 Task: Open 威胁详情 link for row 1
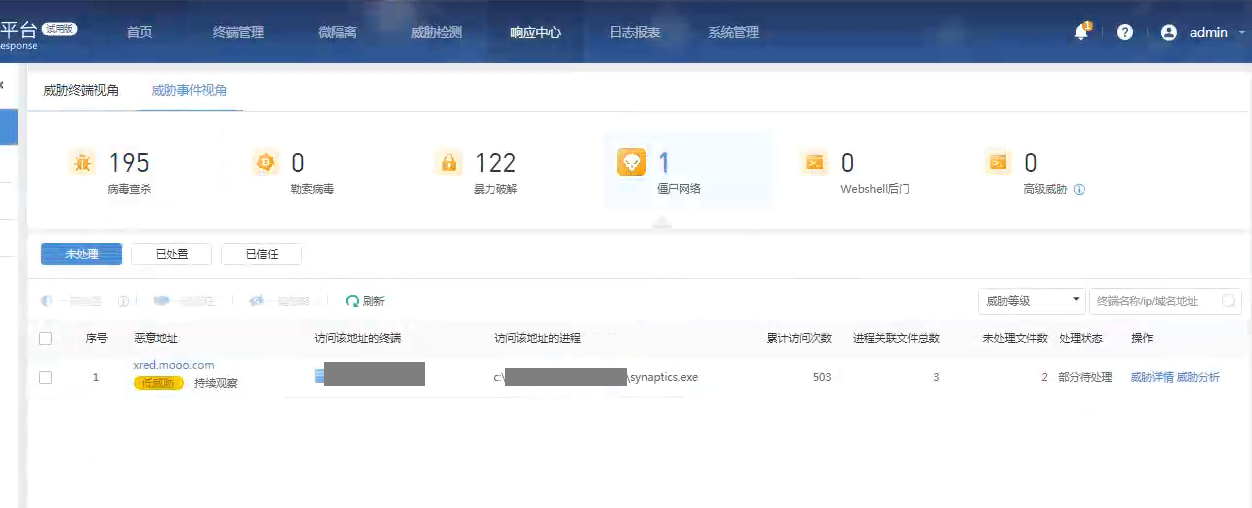click(x=1151, y=377)
